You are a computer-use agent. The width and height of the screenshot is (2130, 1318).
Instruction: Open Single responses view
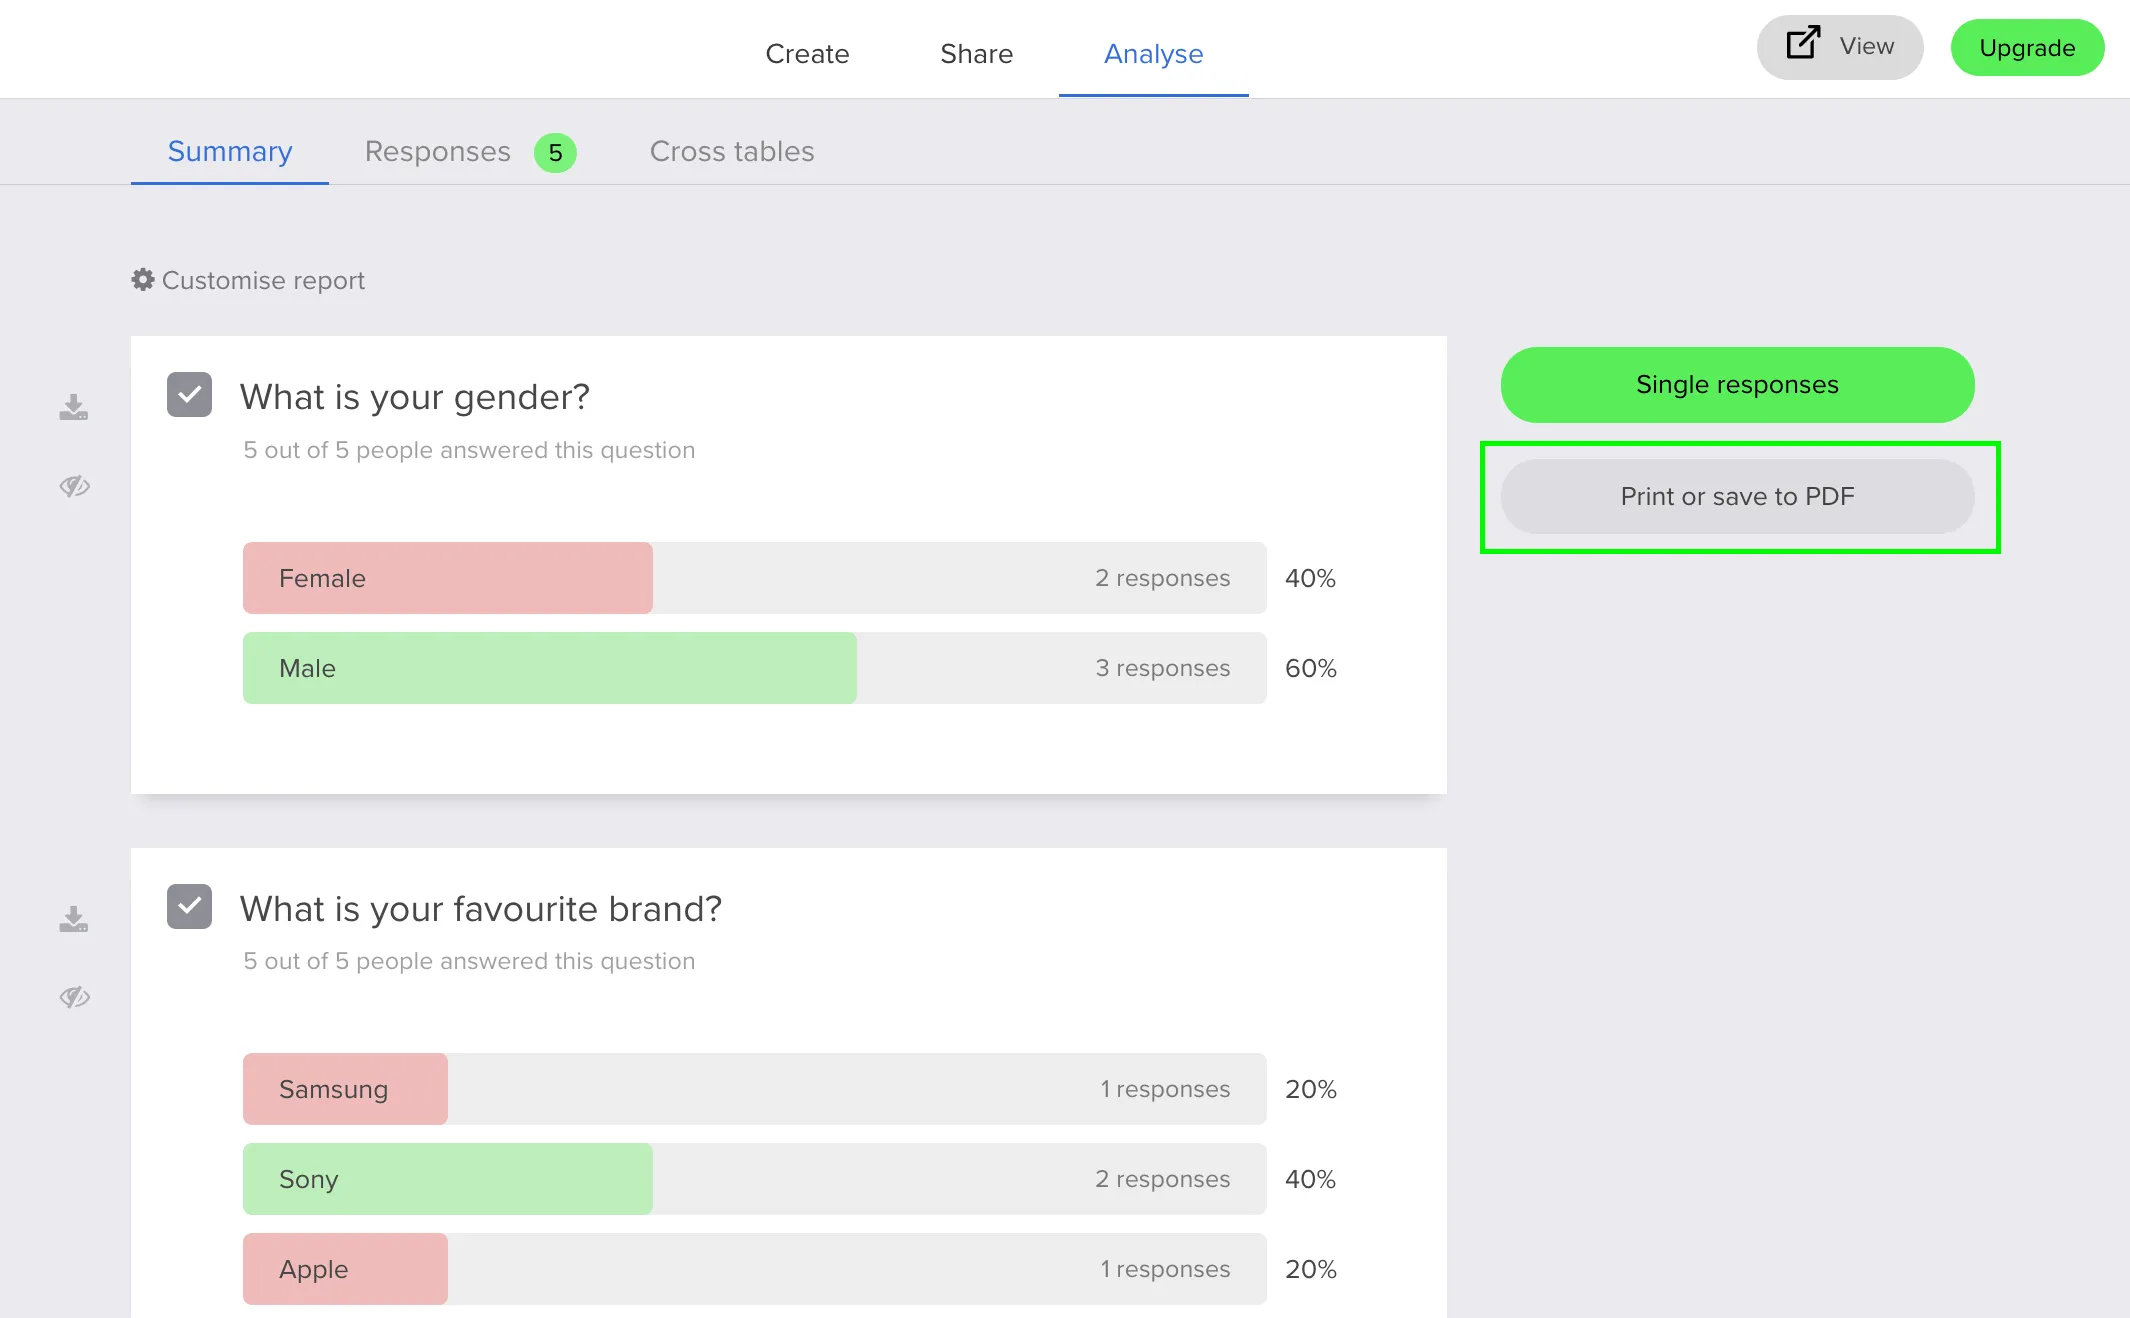(x=1737, y=385)
